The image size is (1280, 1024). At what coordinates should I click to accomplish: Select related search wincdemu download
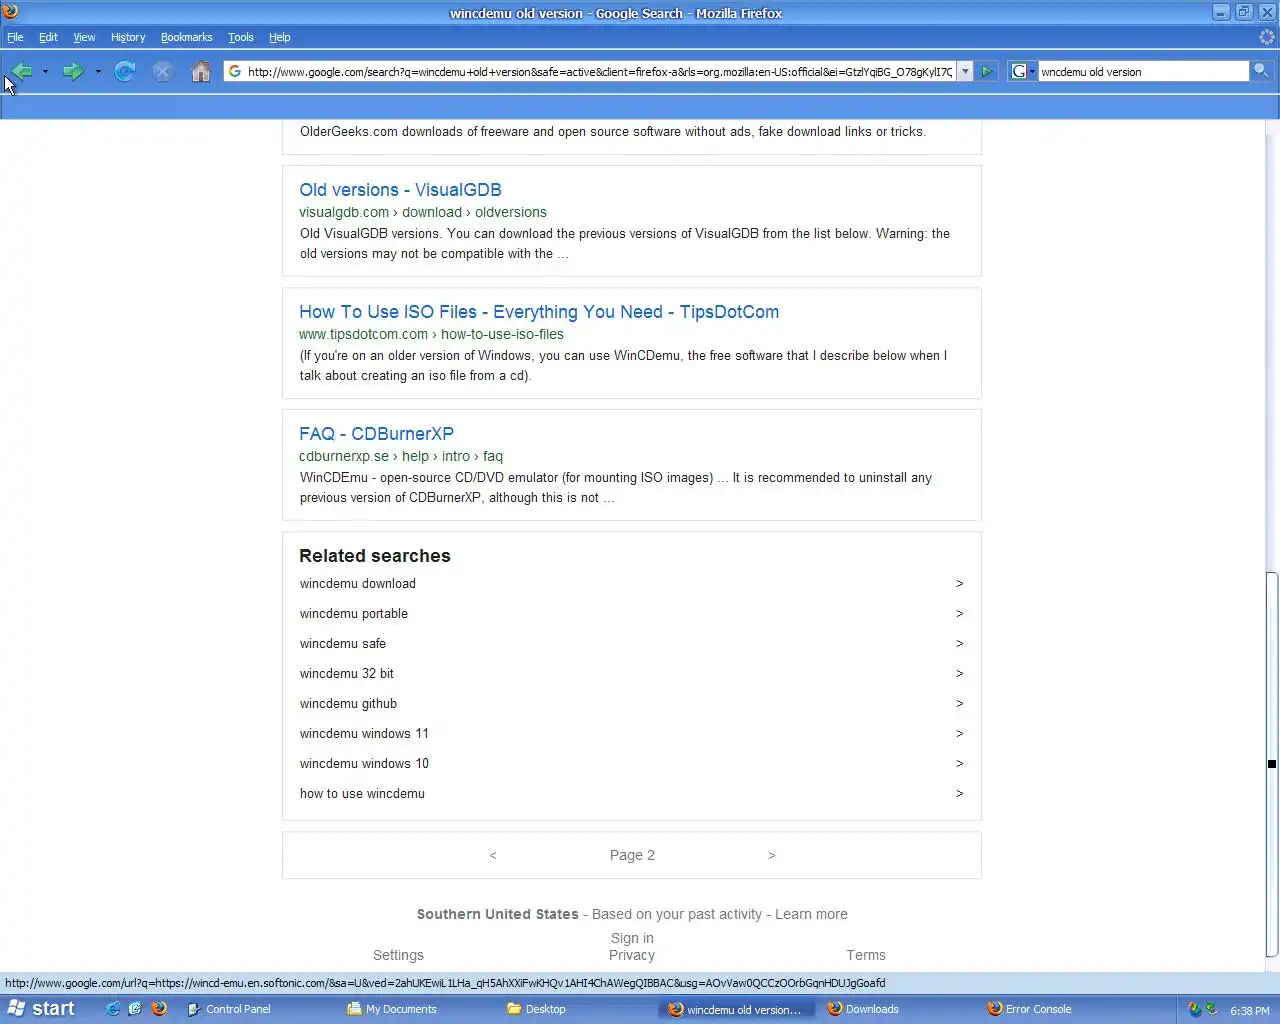[x=357, y=584]
